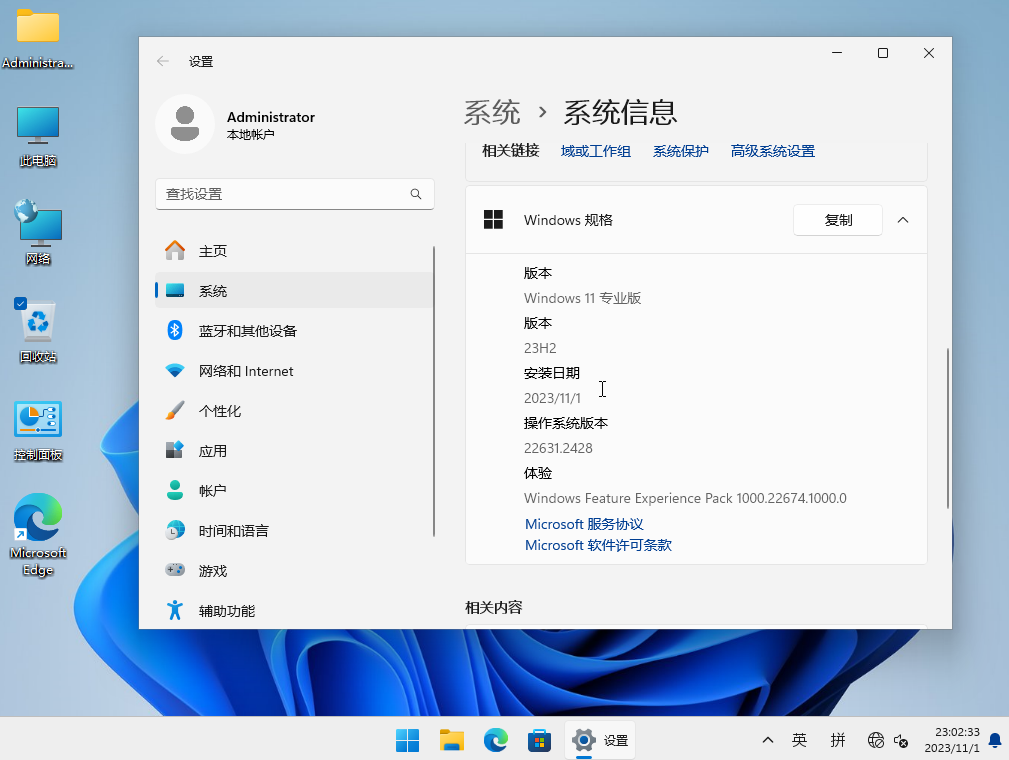The image size is (1009, 760).
Task: Open 高级系统设置 link
Action: pyautogui.click(x=772, y=150)
